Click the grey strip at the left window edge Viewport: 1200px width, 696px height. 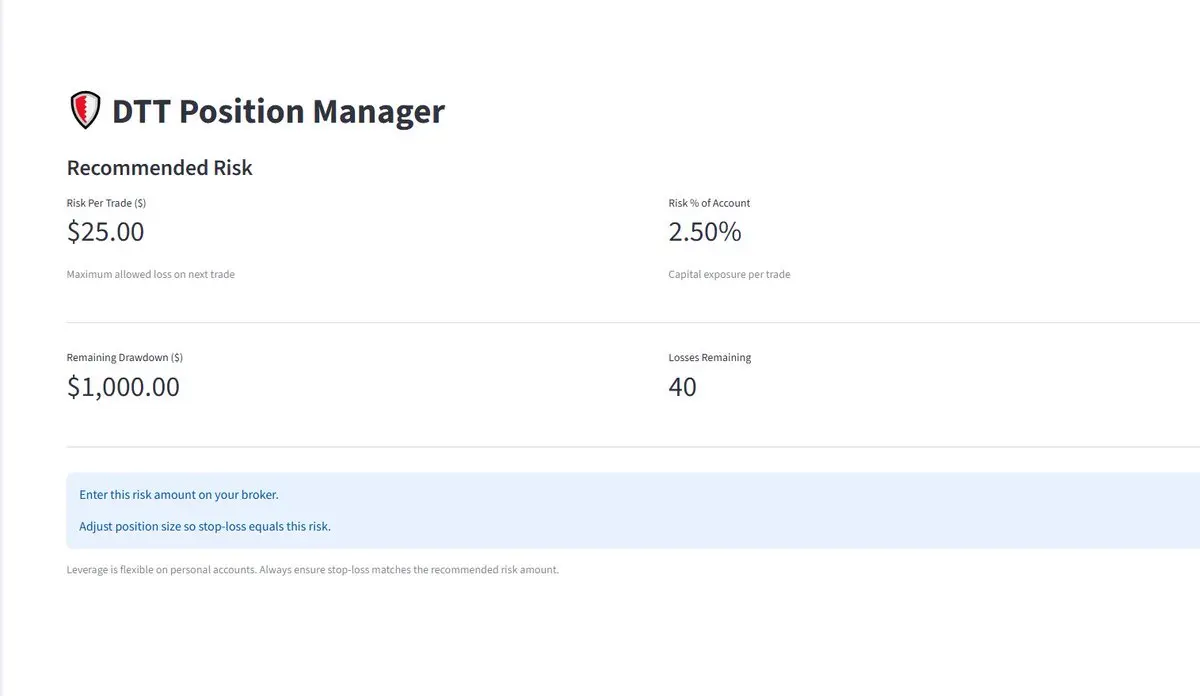2,348
